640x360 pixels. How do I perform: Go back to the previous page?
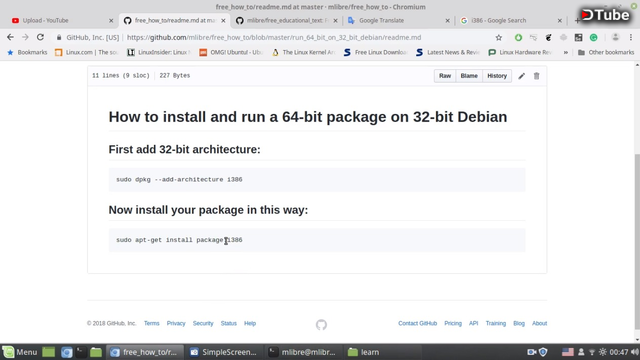click(x=10, y=37)
